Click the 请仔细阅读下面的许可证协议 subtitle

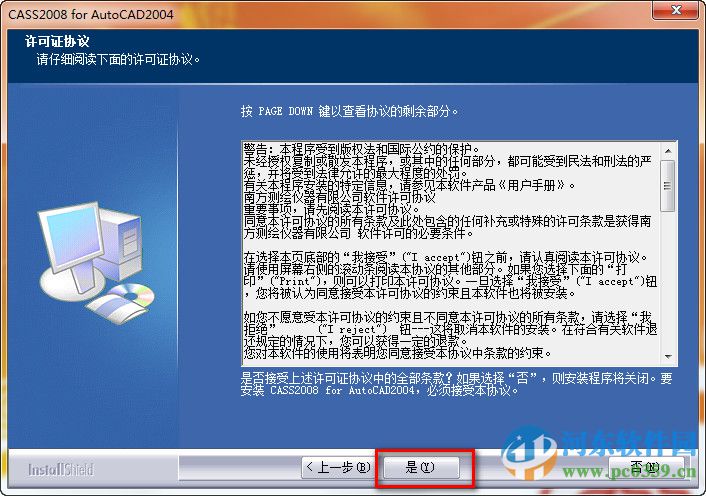[x=118, y=59]
